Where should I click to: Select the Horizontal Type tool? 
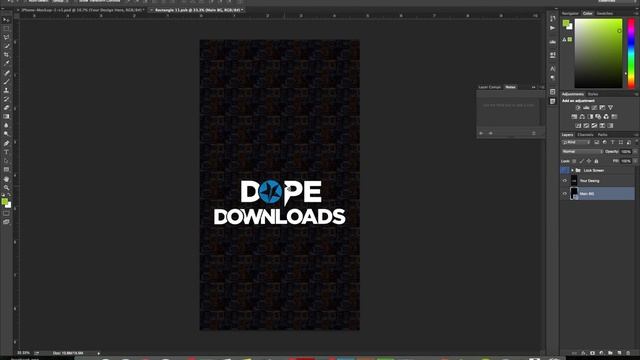click(6, 152)
